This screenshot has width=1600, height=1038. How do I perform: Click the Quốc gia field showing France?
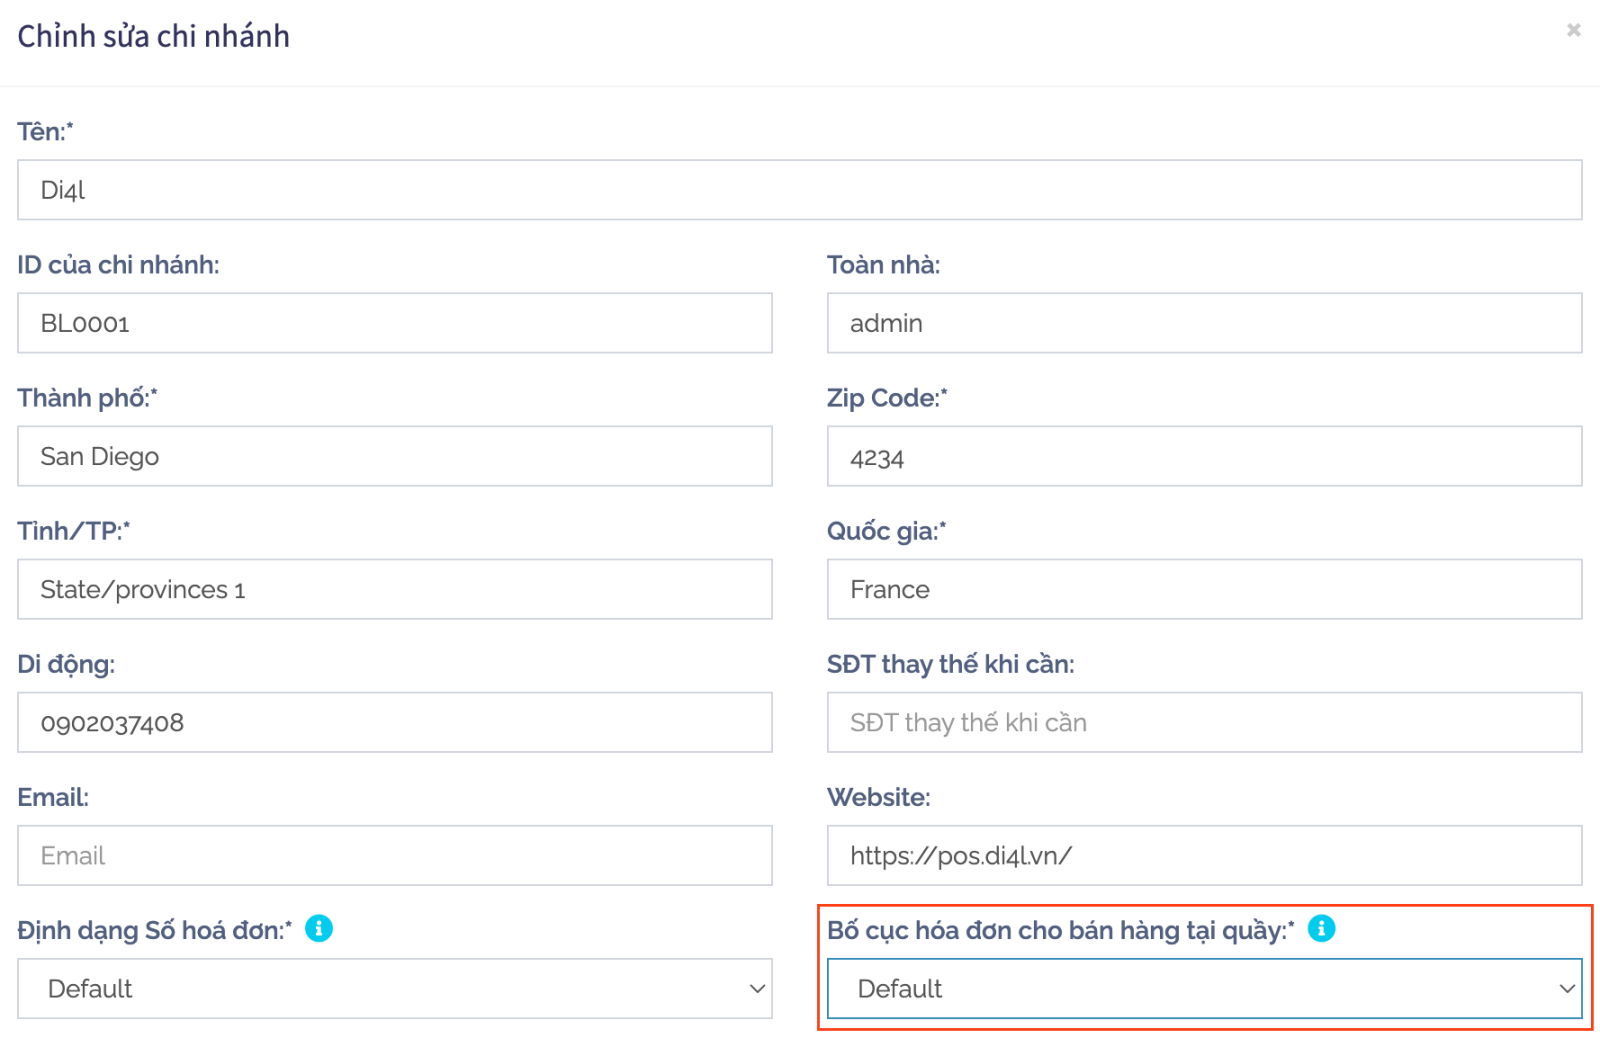click(x=1204, y=589)
